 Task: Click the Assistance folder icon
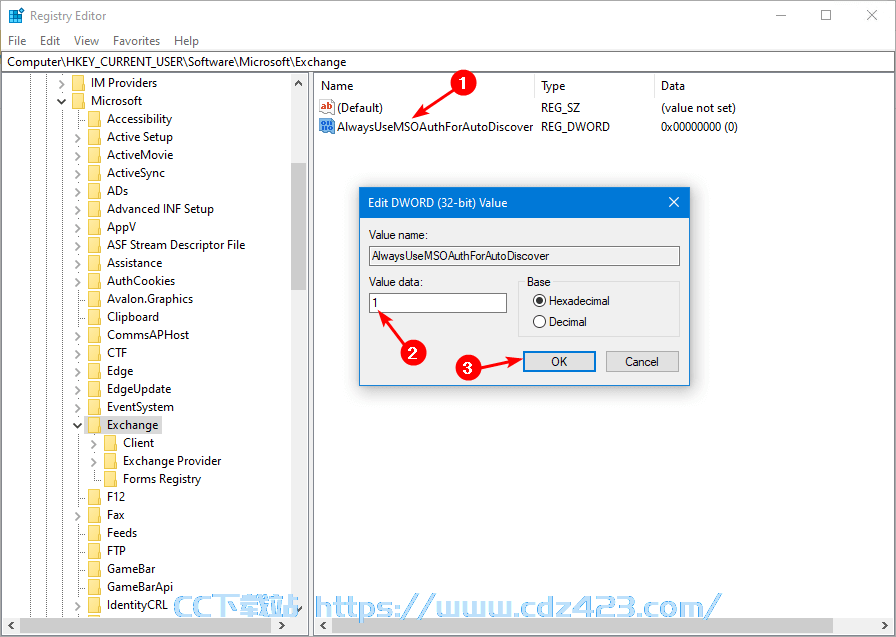[x=94, y=263]
